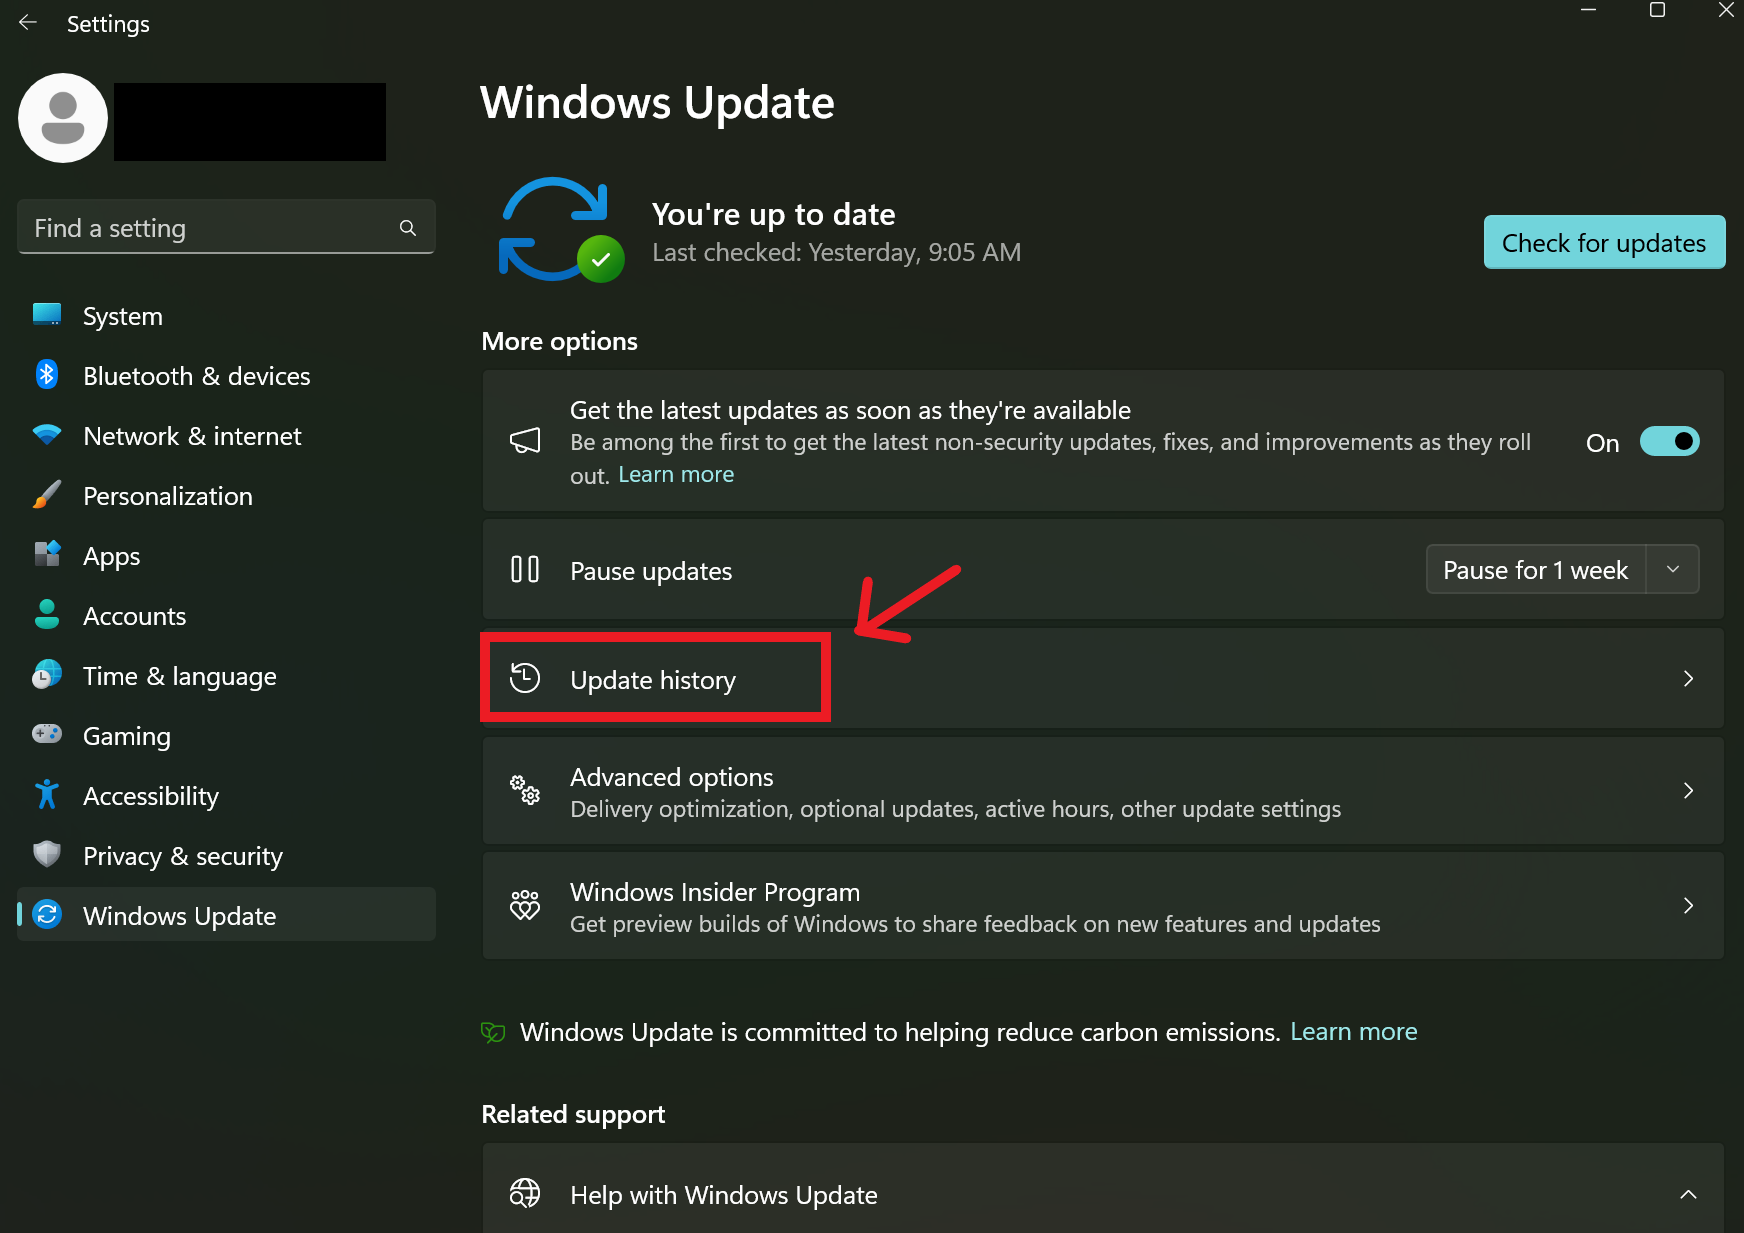Click the Gaming controller icon

click(x=46, y=735)
